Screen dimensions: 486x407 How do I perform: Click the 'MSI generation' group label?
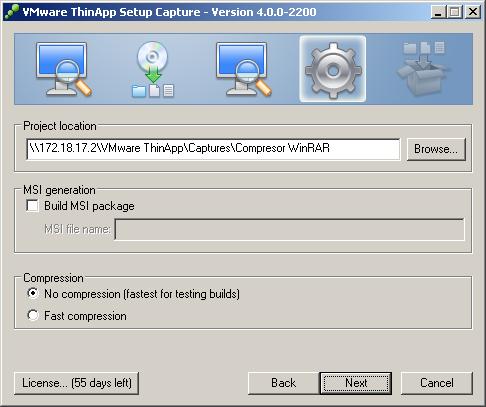pyautogui.click(x=59, y=190)
